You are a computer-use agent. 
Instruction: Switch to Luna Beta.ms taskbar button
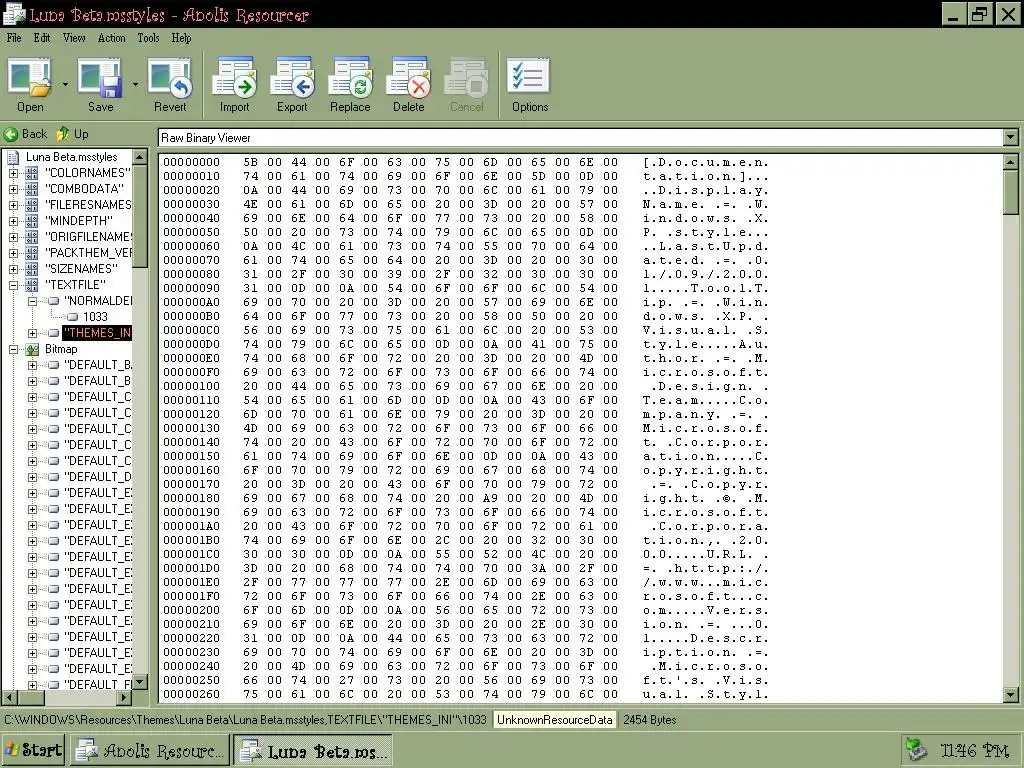click(x=313, y=750)
